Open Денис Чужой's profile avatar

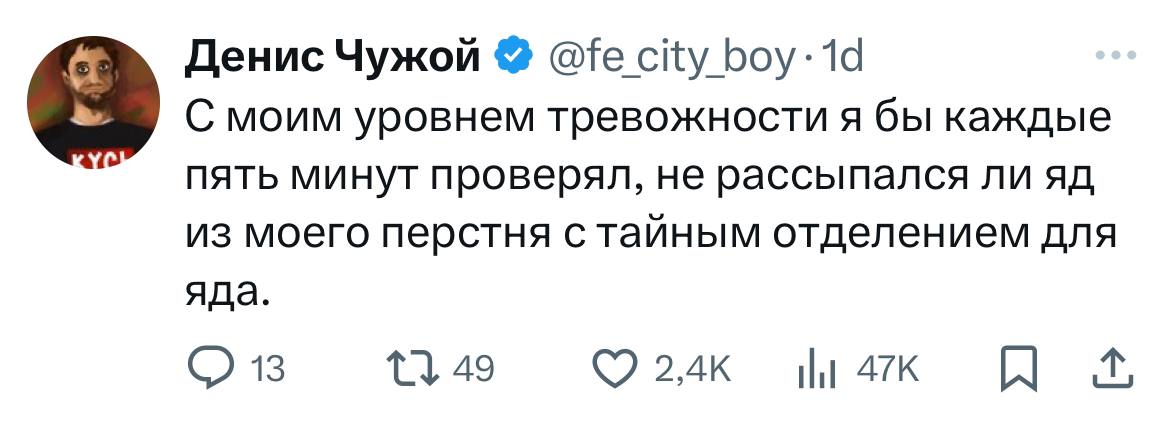pyautogui.click(x=93, y=102)
